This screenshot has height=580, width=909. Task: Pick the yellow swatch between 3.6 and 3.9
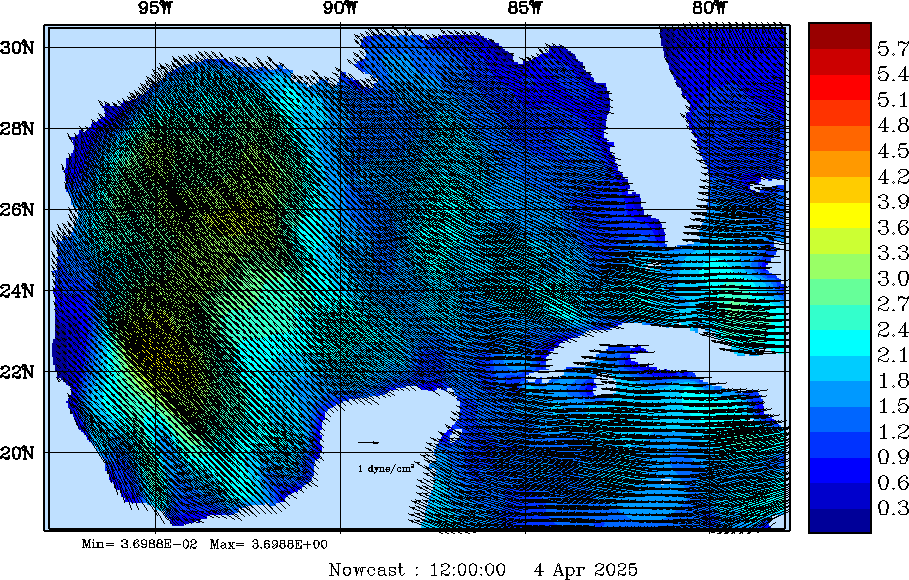tap(840, 215)
